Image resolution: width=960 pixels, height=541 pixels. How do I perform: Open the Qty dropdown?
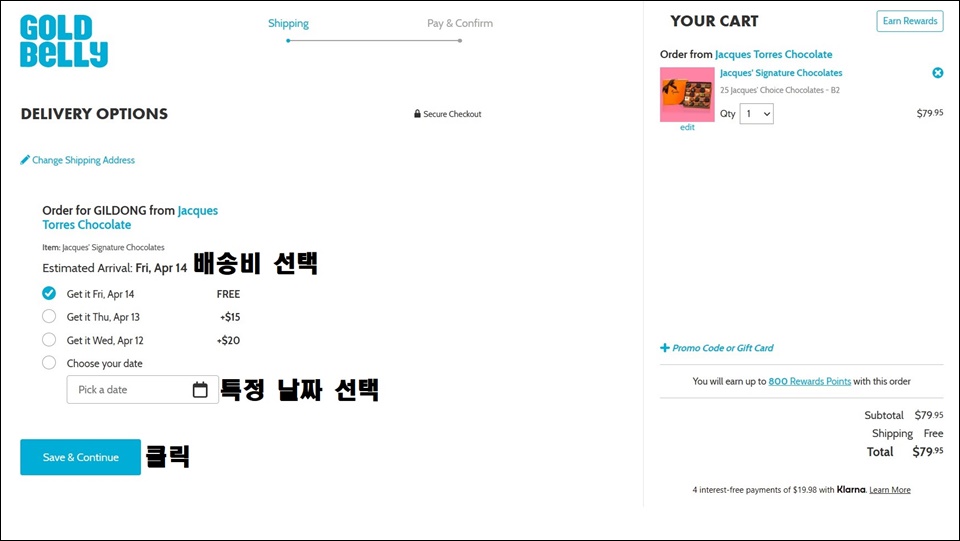[756, 114]
